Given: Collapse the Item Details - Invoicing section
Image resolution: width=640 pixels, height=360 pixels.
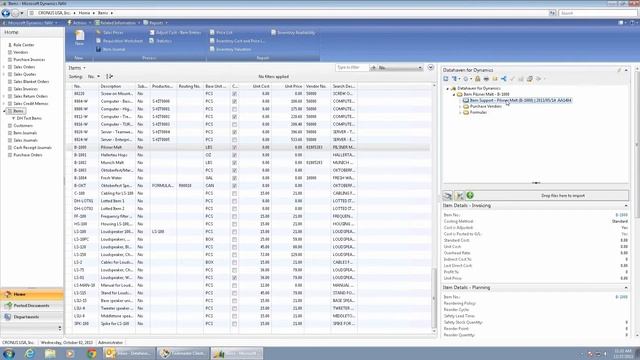Looking at the screenshot, I should pos(626,206).
